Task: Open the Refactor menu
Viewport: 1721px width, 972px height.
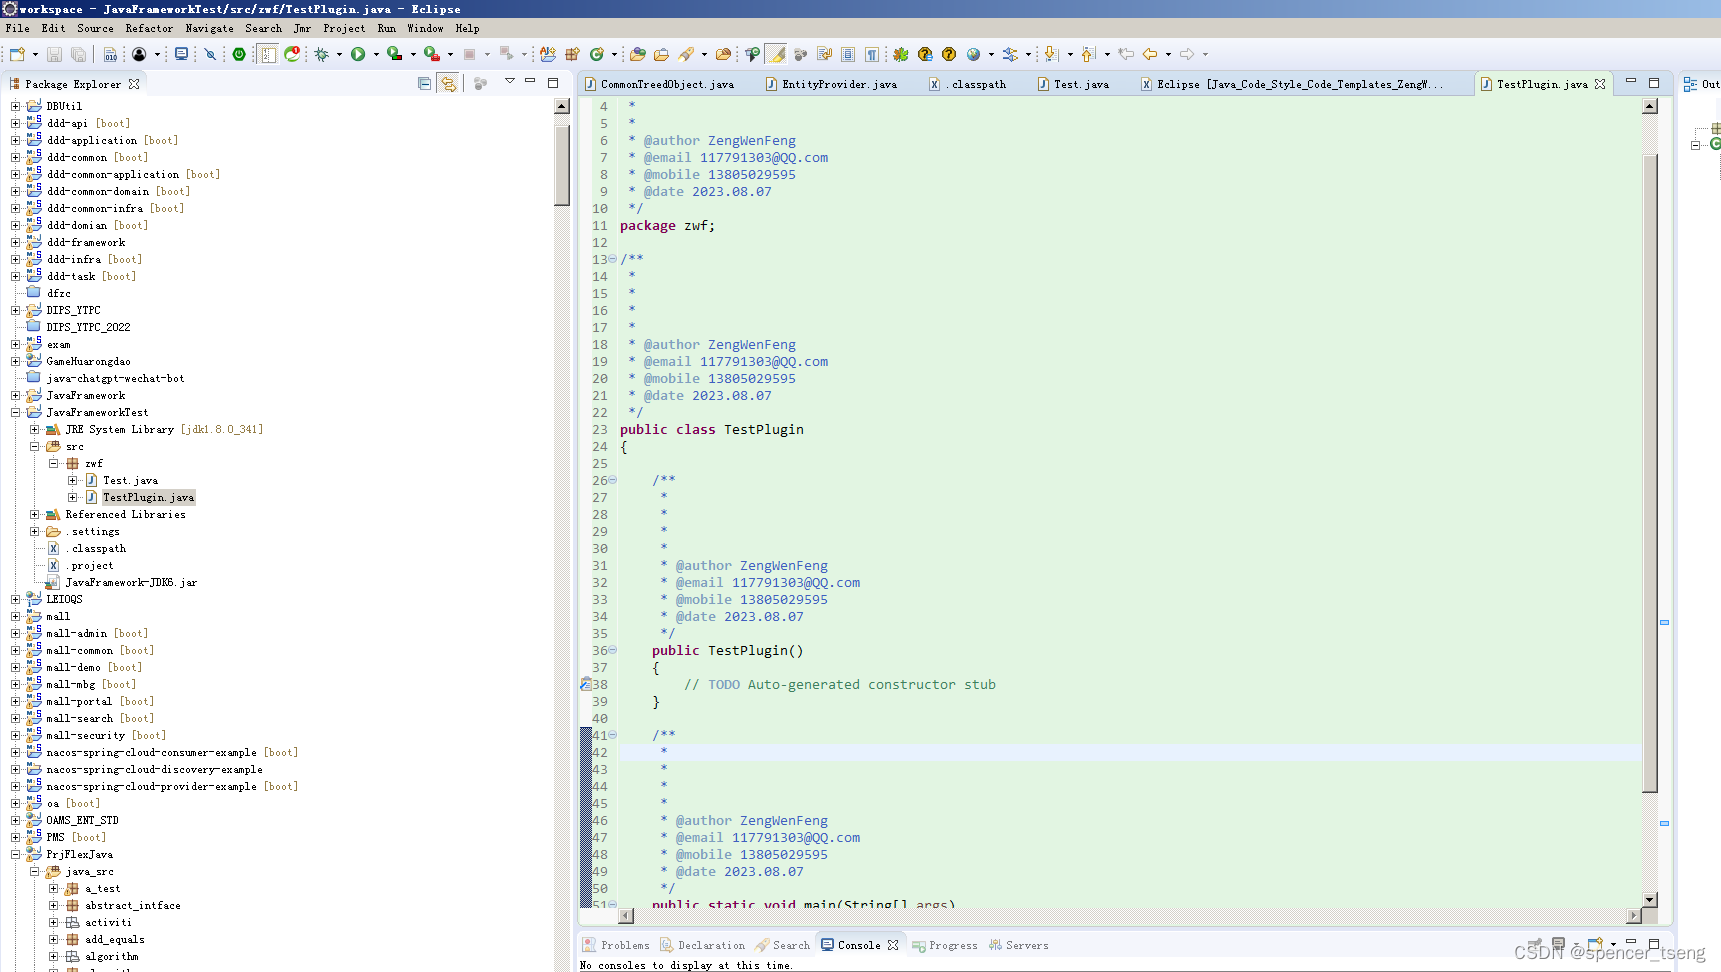Action: click(x=149, y=28)
